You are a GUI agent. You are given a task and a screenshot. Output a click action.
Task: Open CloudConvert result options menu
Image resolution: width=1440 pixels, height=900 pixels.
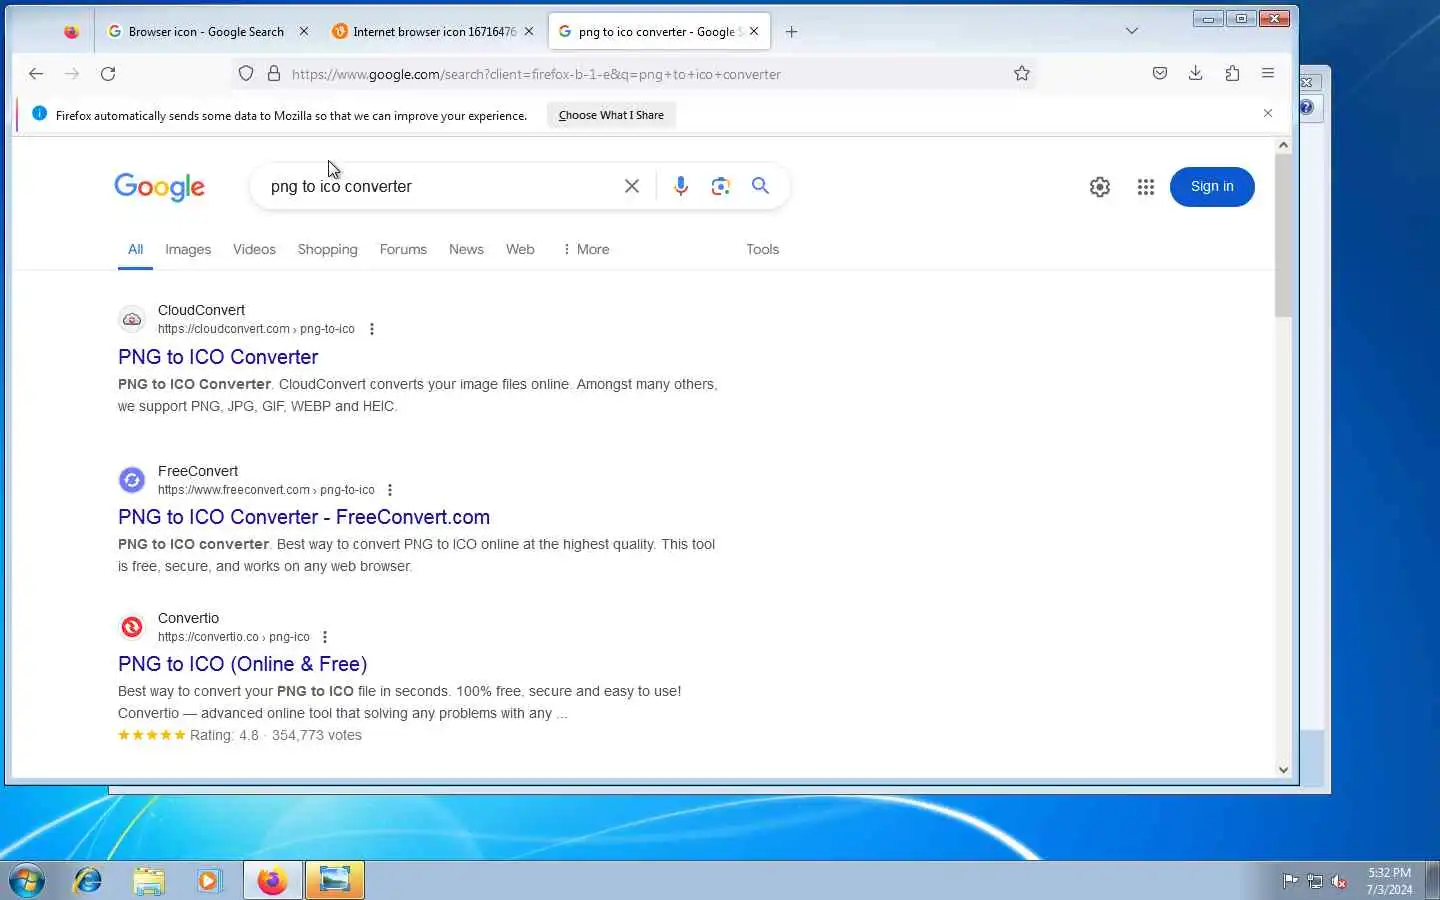tap(372, 329)
